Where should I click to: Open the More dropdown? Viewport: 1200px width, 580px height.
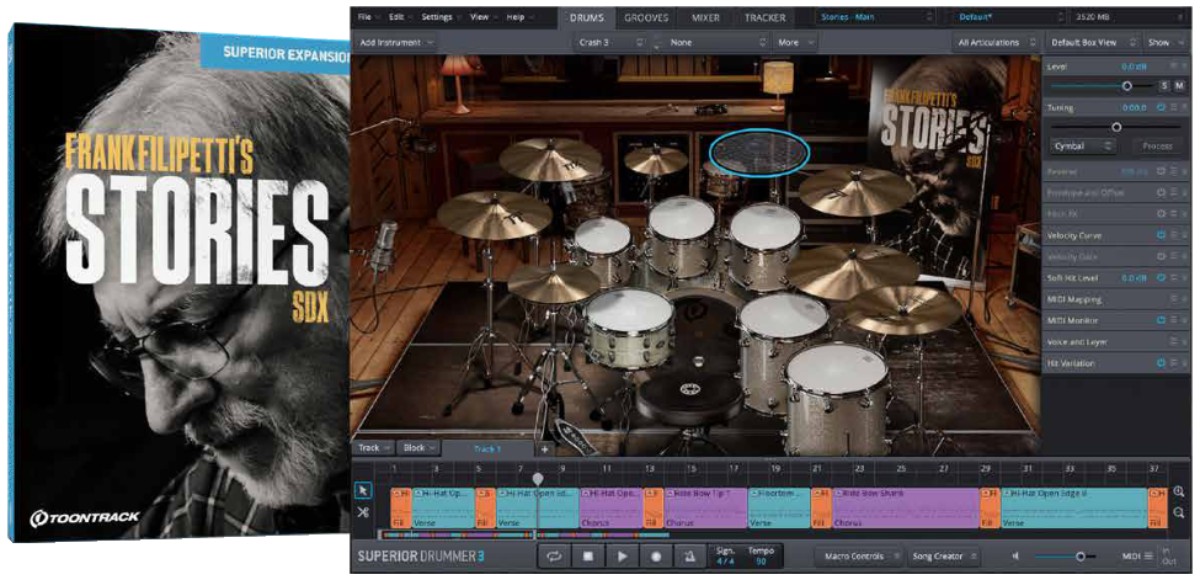click(795, 43)
